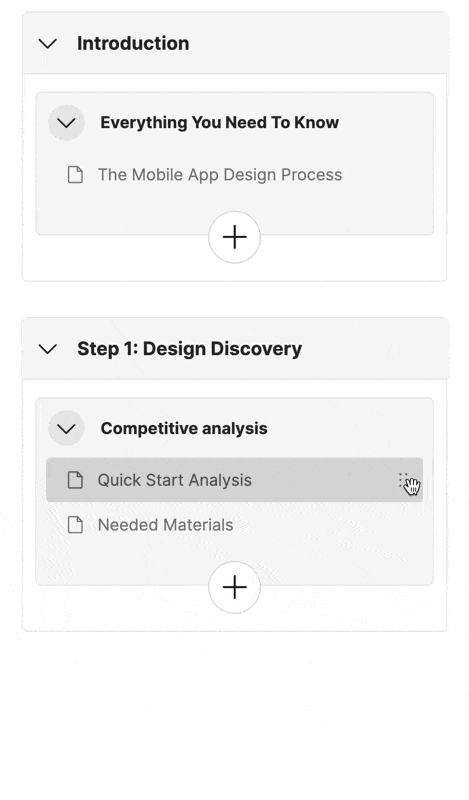The image size is (469, 800).
Task: Collapse Step 1: Design Discovery chevron
Action: click(x=48, y=349)
